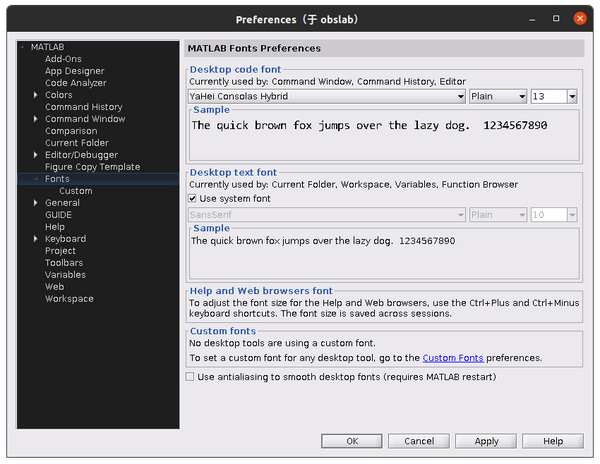This screenshot has width=600, height=464.
Task: Maximize the Preferences window
Action: [x=556, y=18]
